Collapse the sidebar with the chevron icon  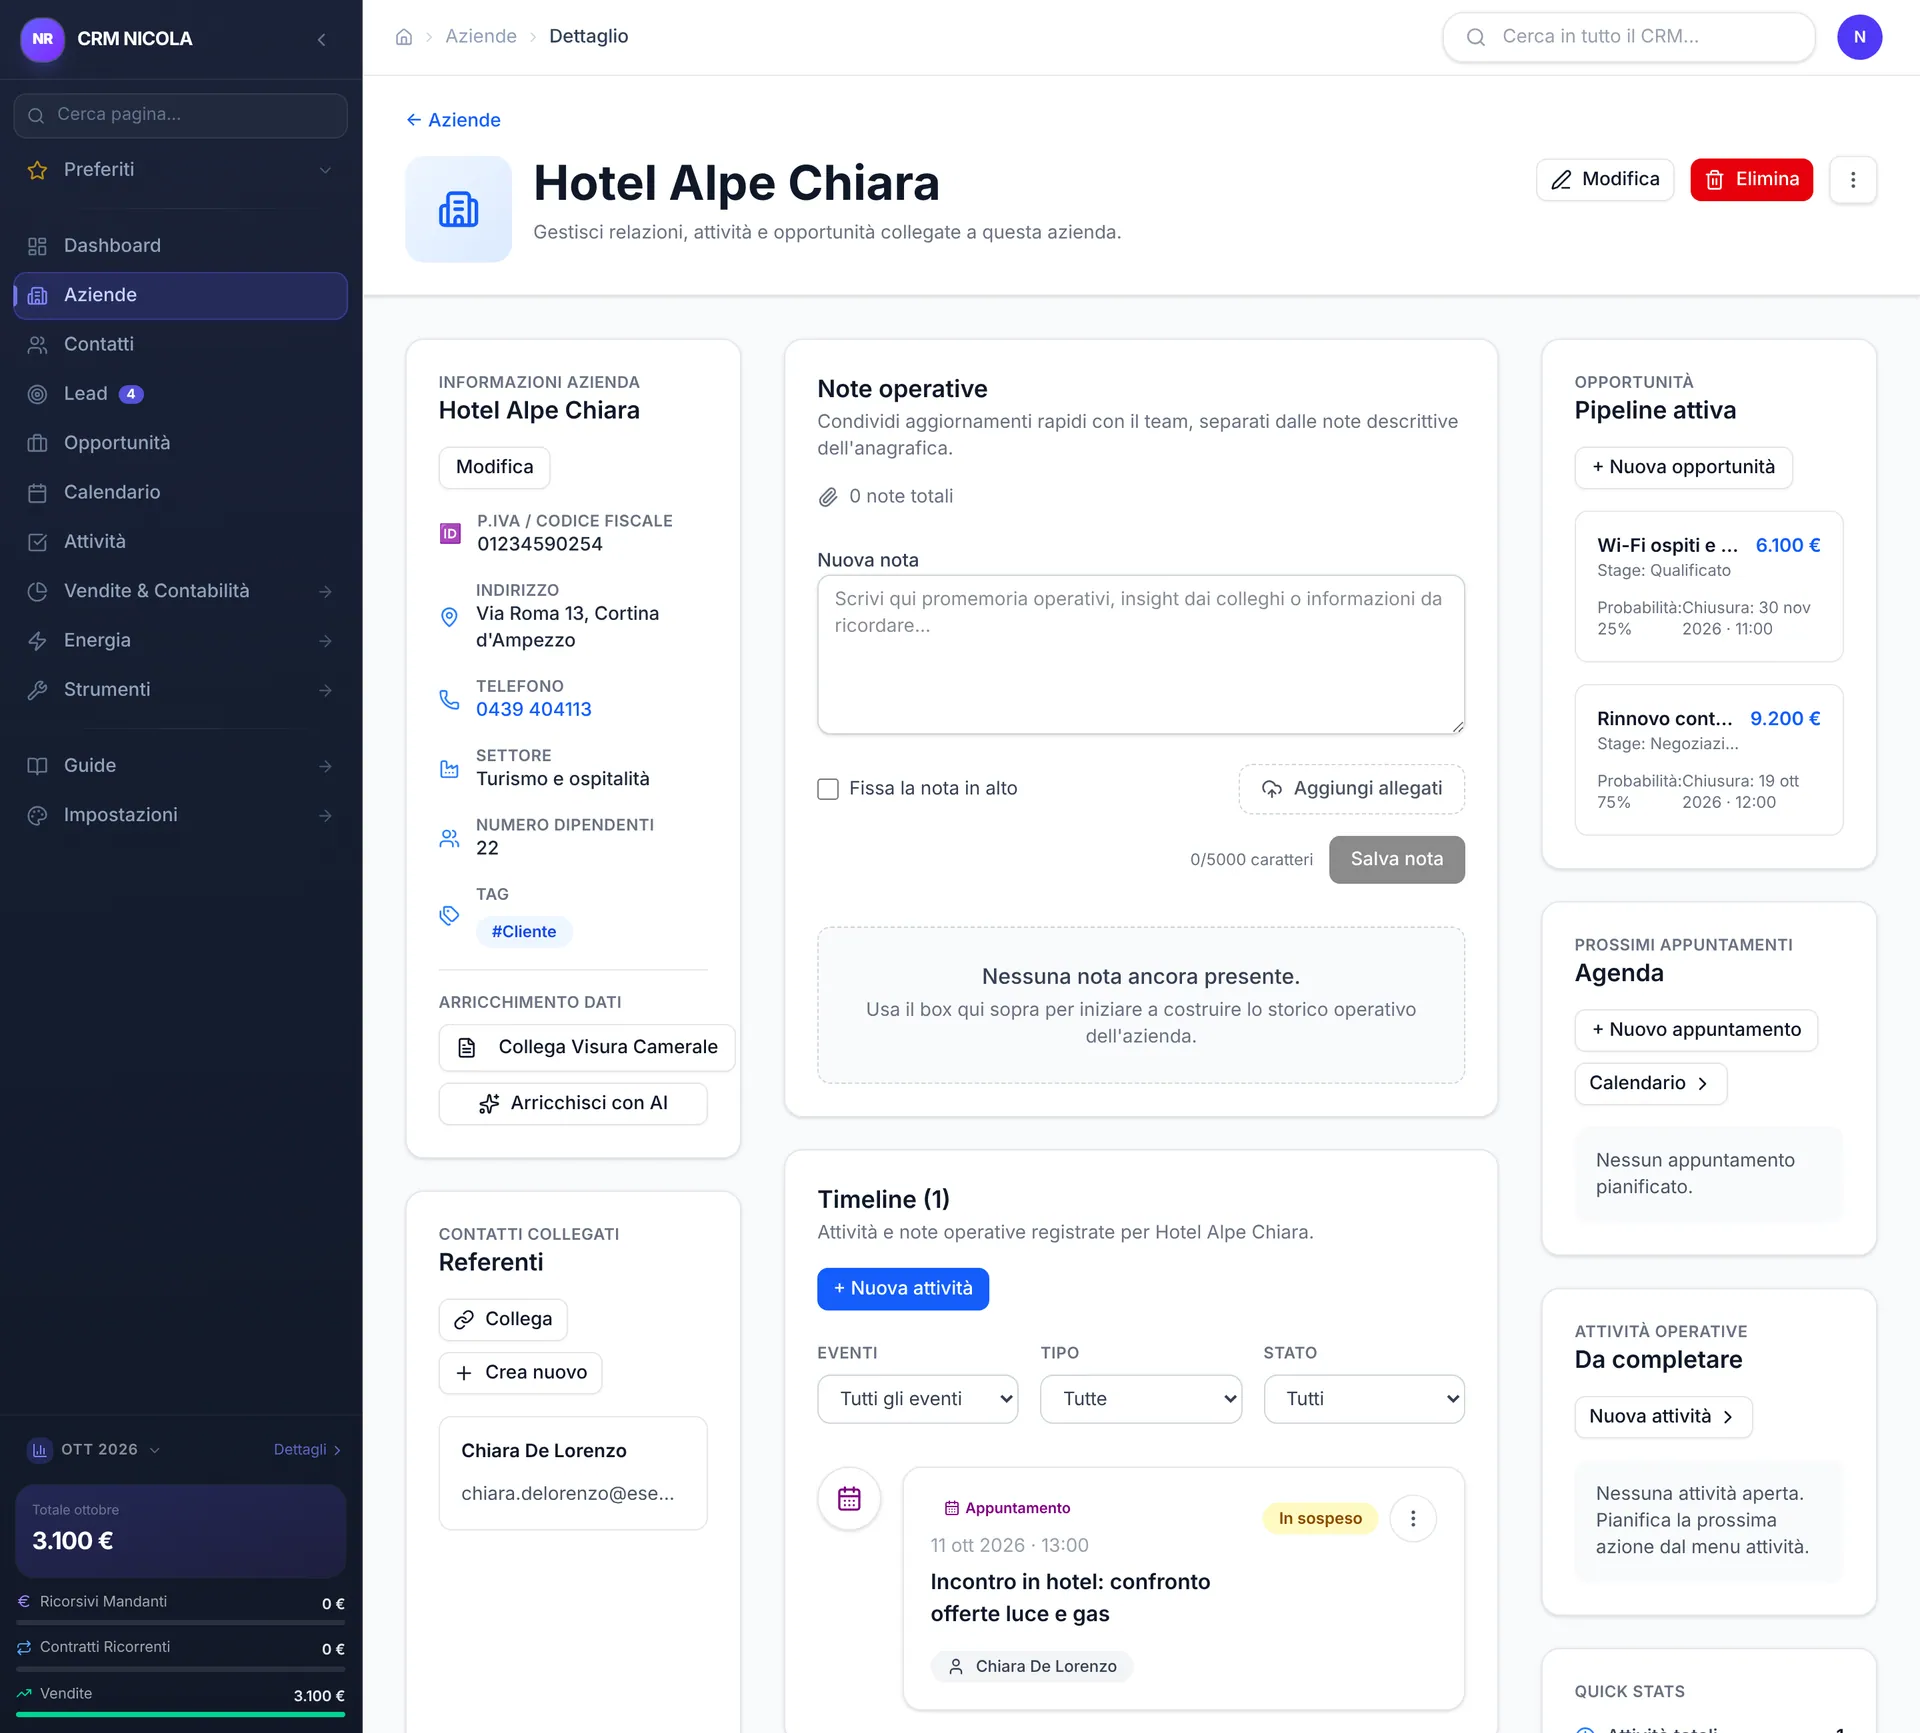[322, 39]
